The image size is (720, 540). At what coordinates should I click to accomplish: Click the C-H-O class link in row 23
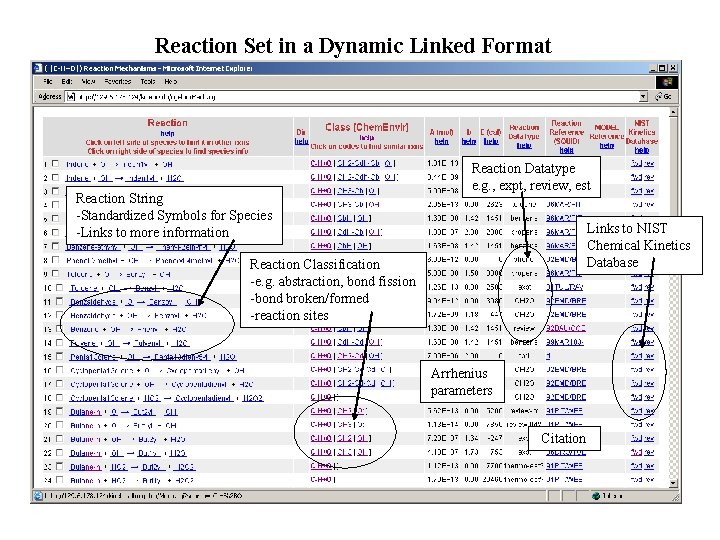(x=321, y=466)
